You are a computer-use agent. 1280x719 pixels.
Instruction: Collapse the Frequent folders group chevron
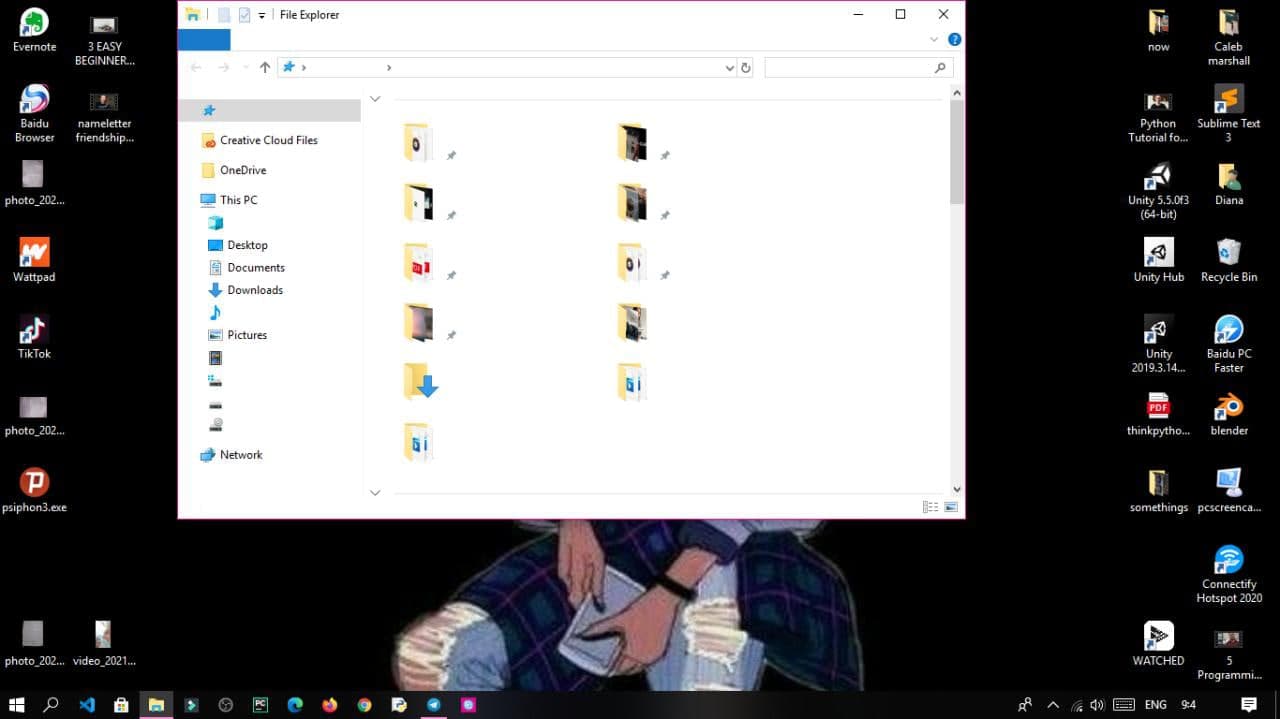pos(375,99)
